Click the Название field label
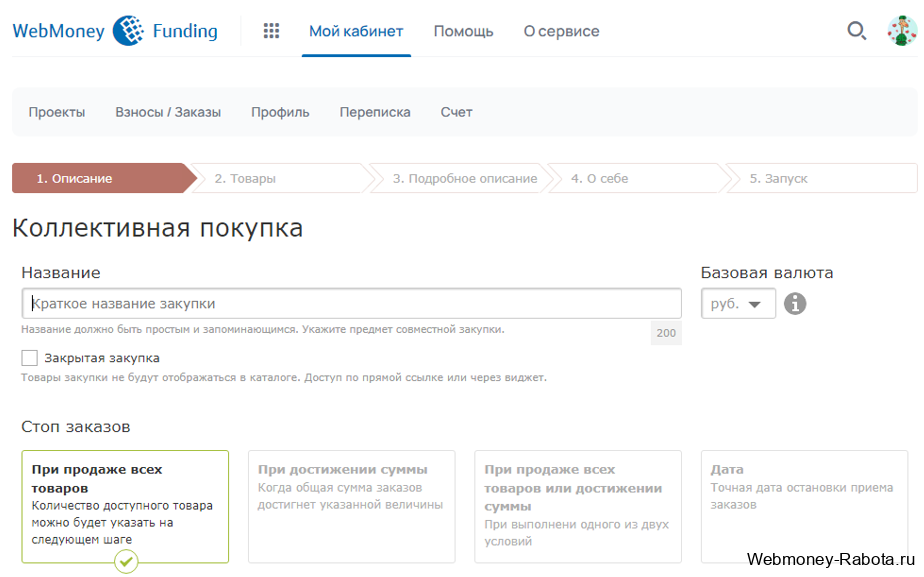This screenshot has width=924, height=577. pyautogui.click(x=61, y=273)
